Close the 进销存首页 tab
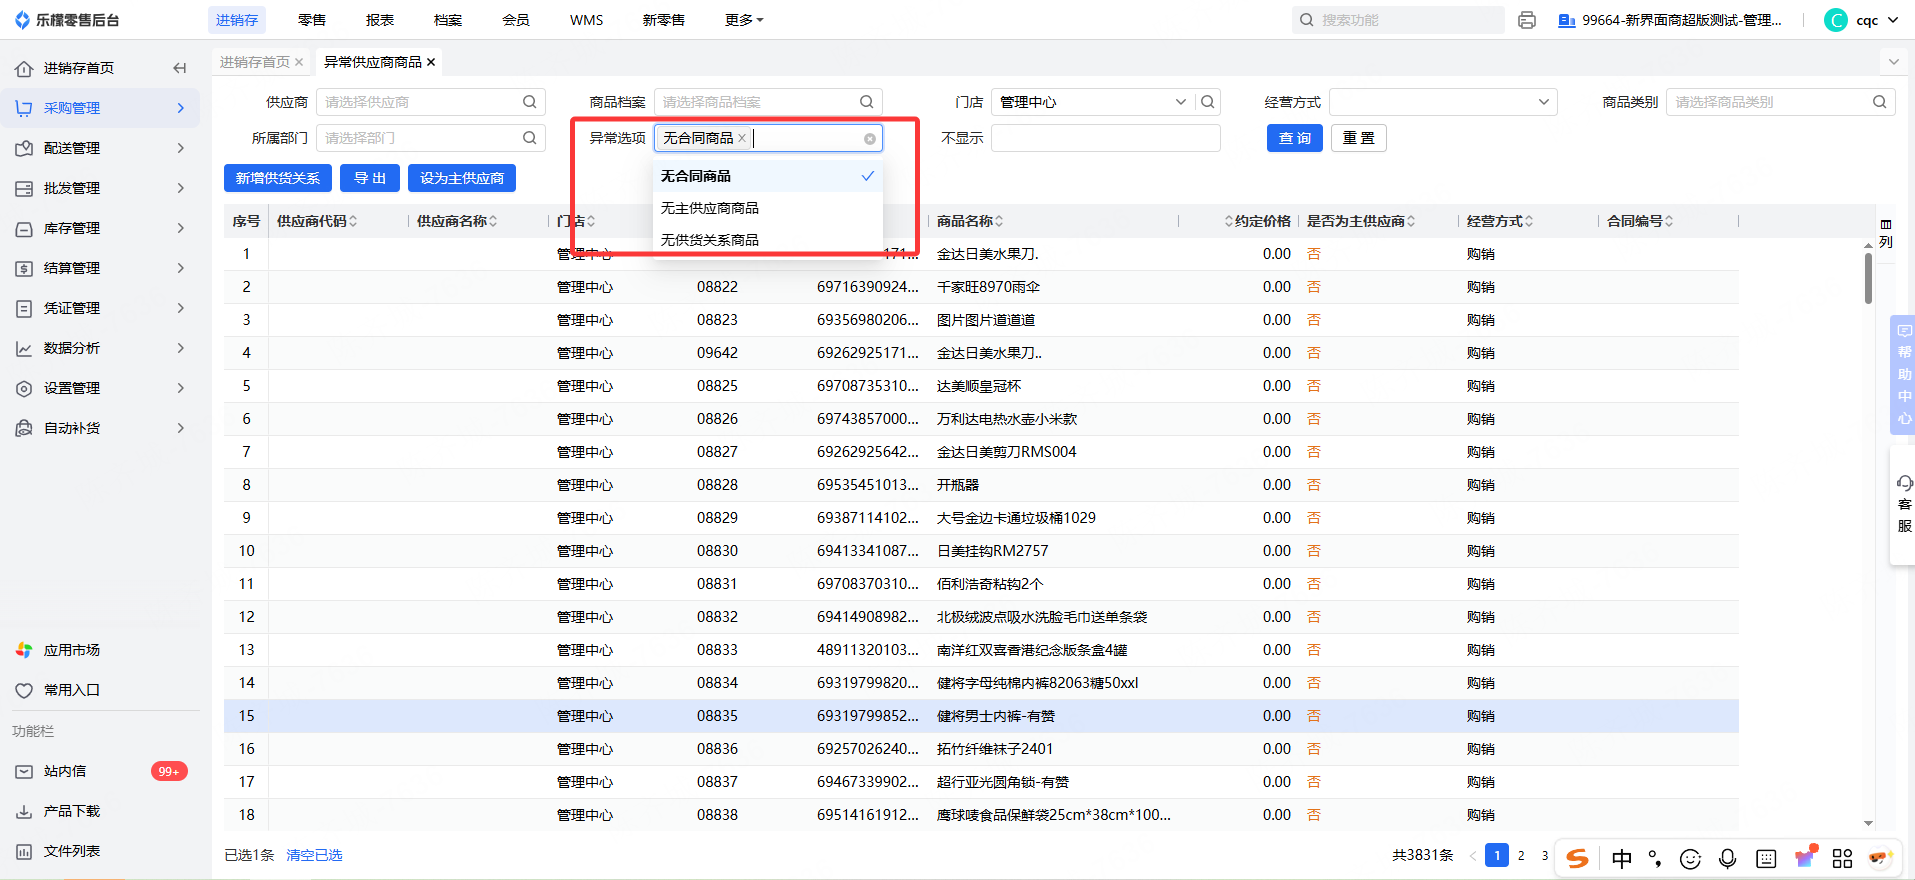This screenshot has width=1915, height=880. [x=299, y=62]
